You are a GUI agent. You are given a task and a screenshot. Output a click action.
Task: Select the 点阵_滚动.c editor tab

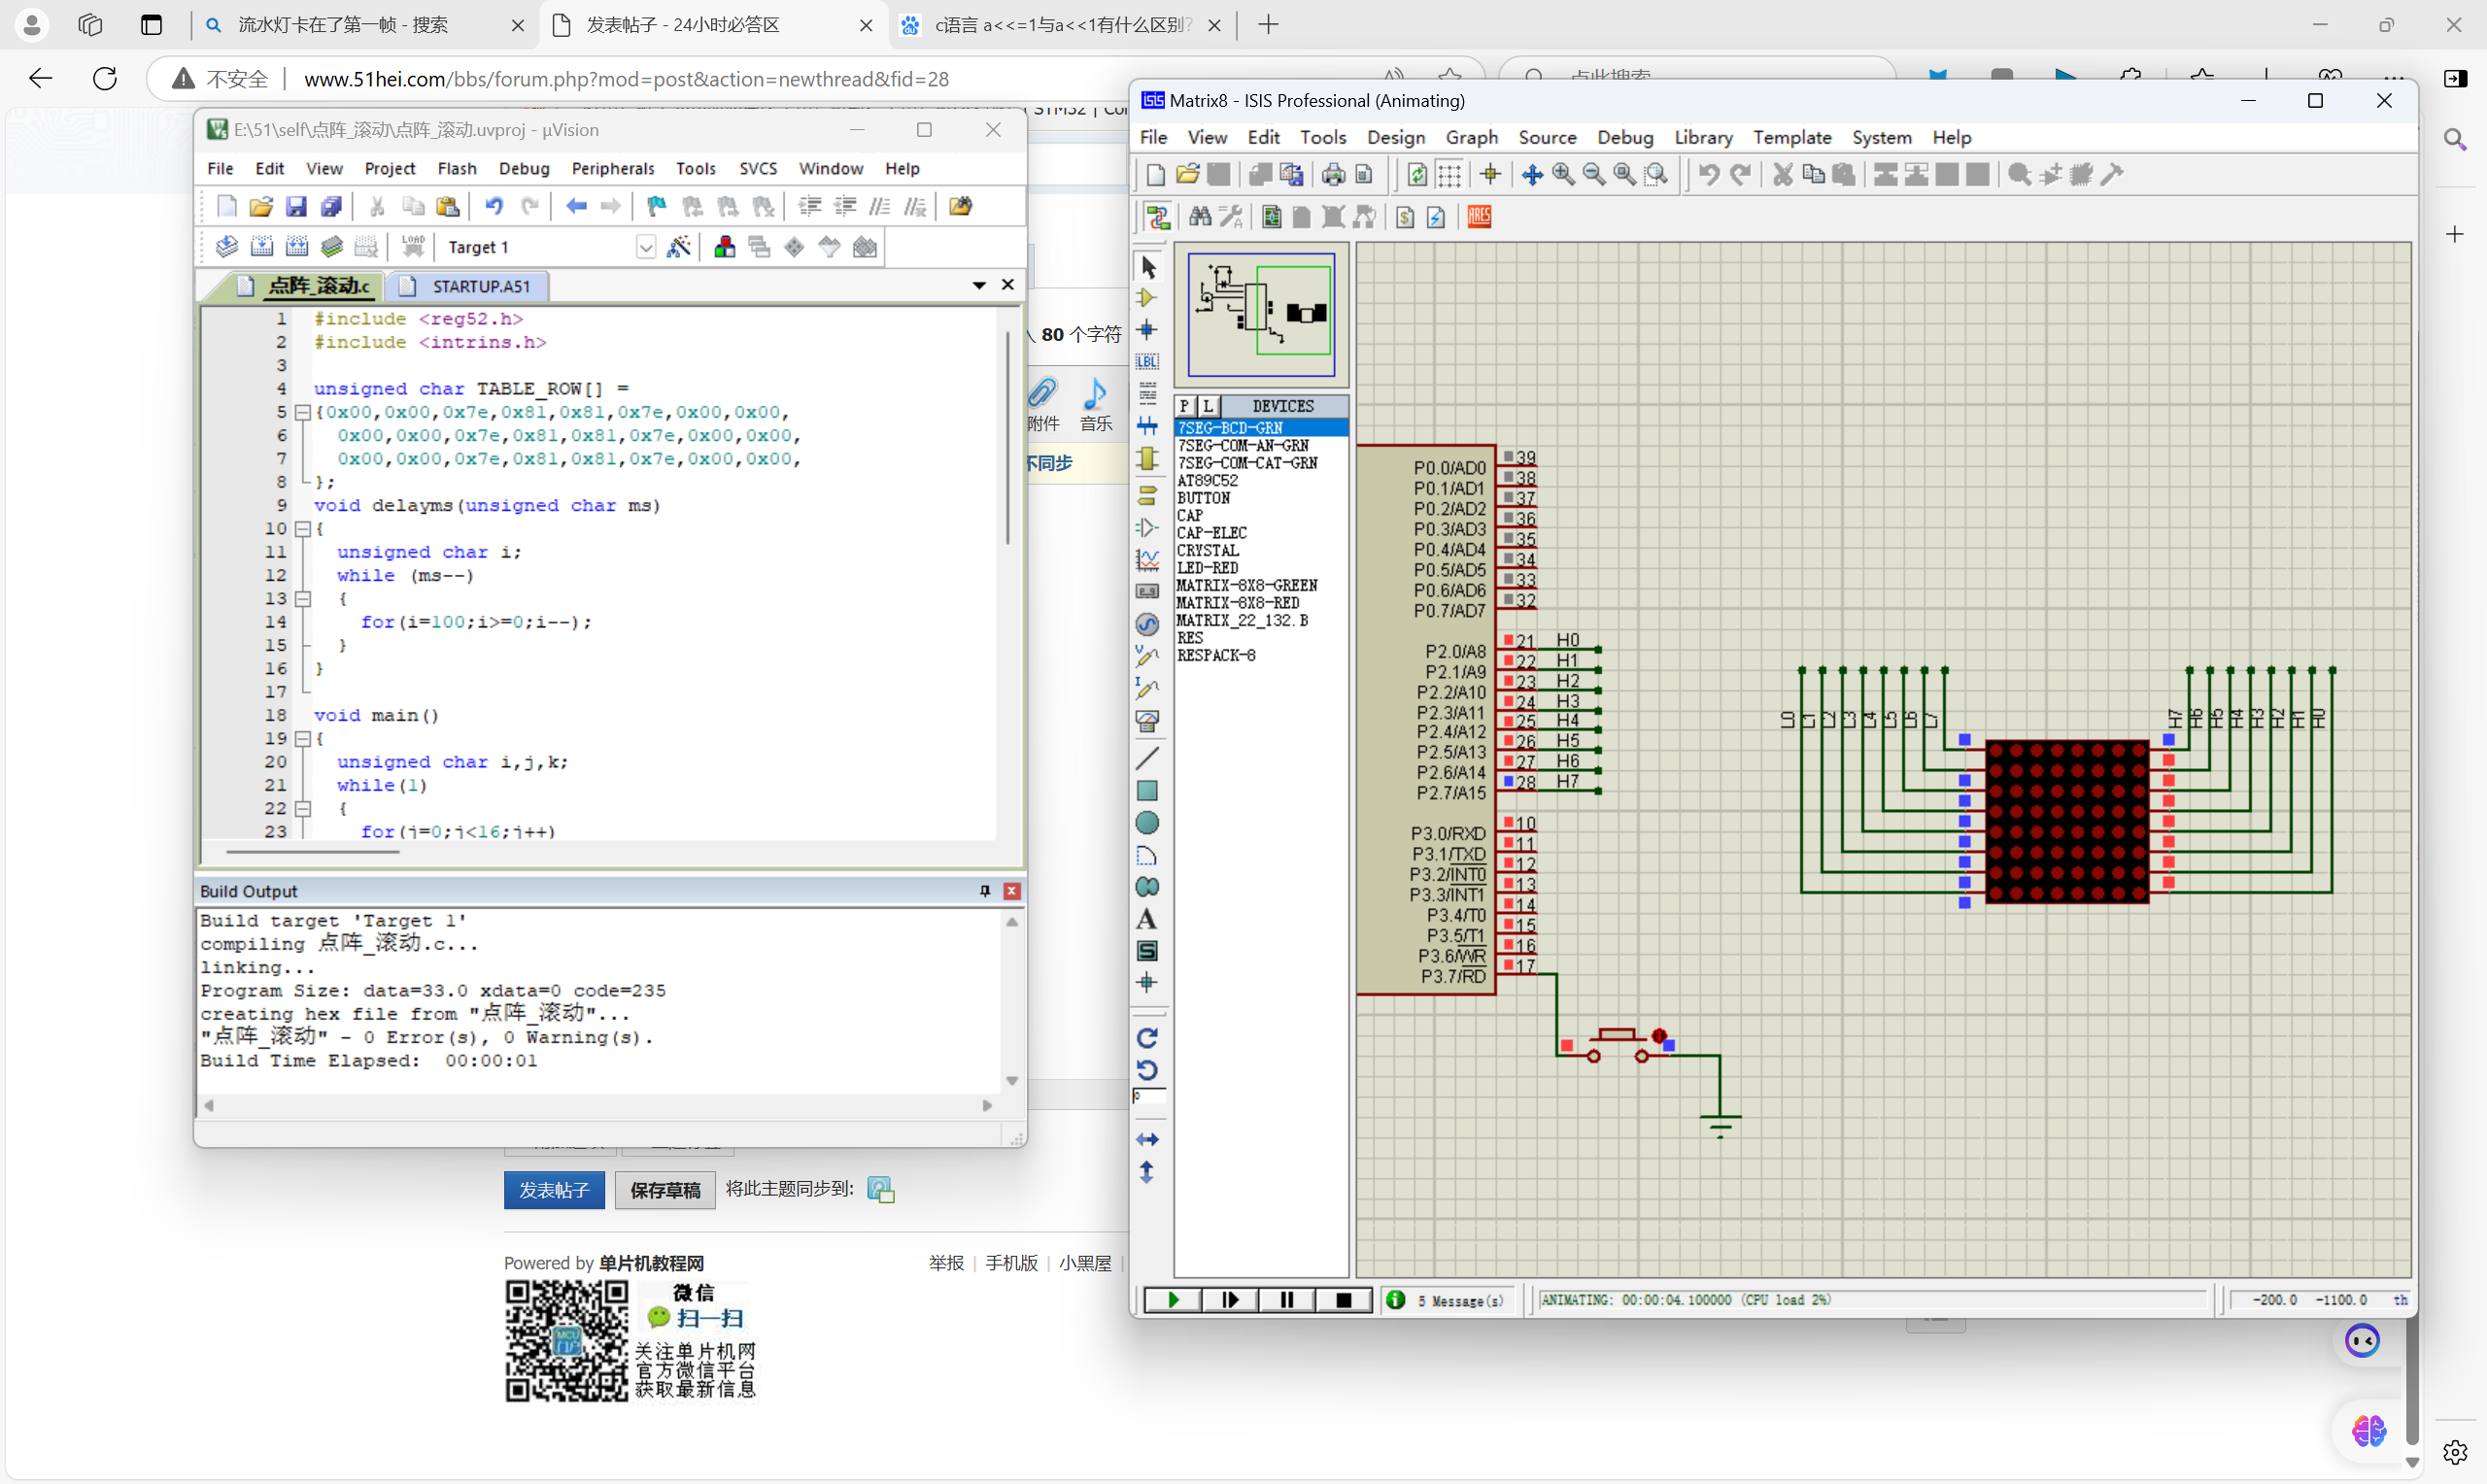coord(306,286)
